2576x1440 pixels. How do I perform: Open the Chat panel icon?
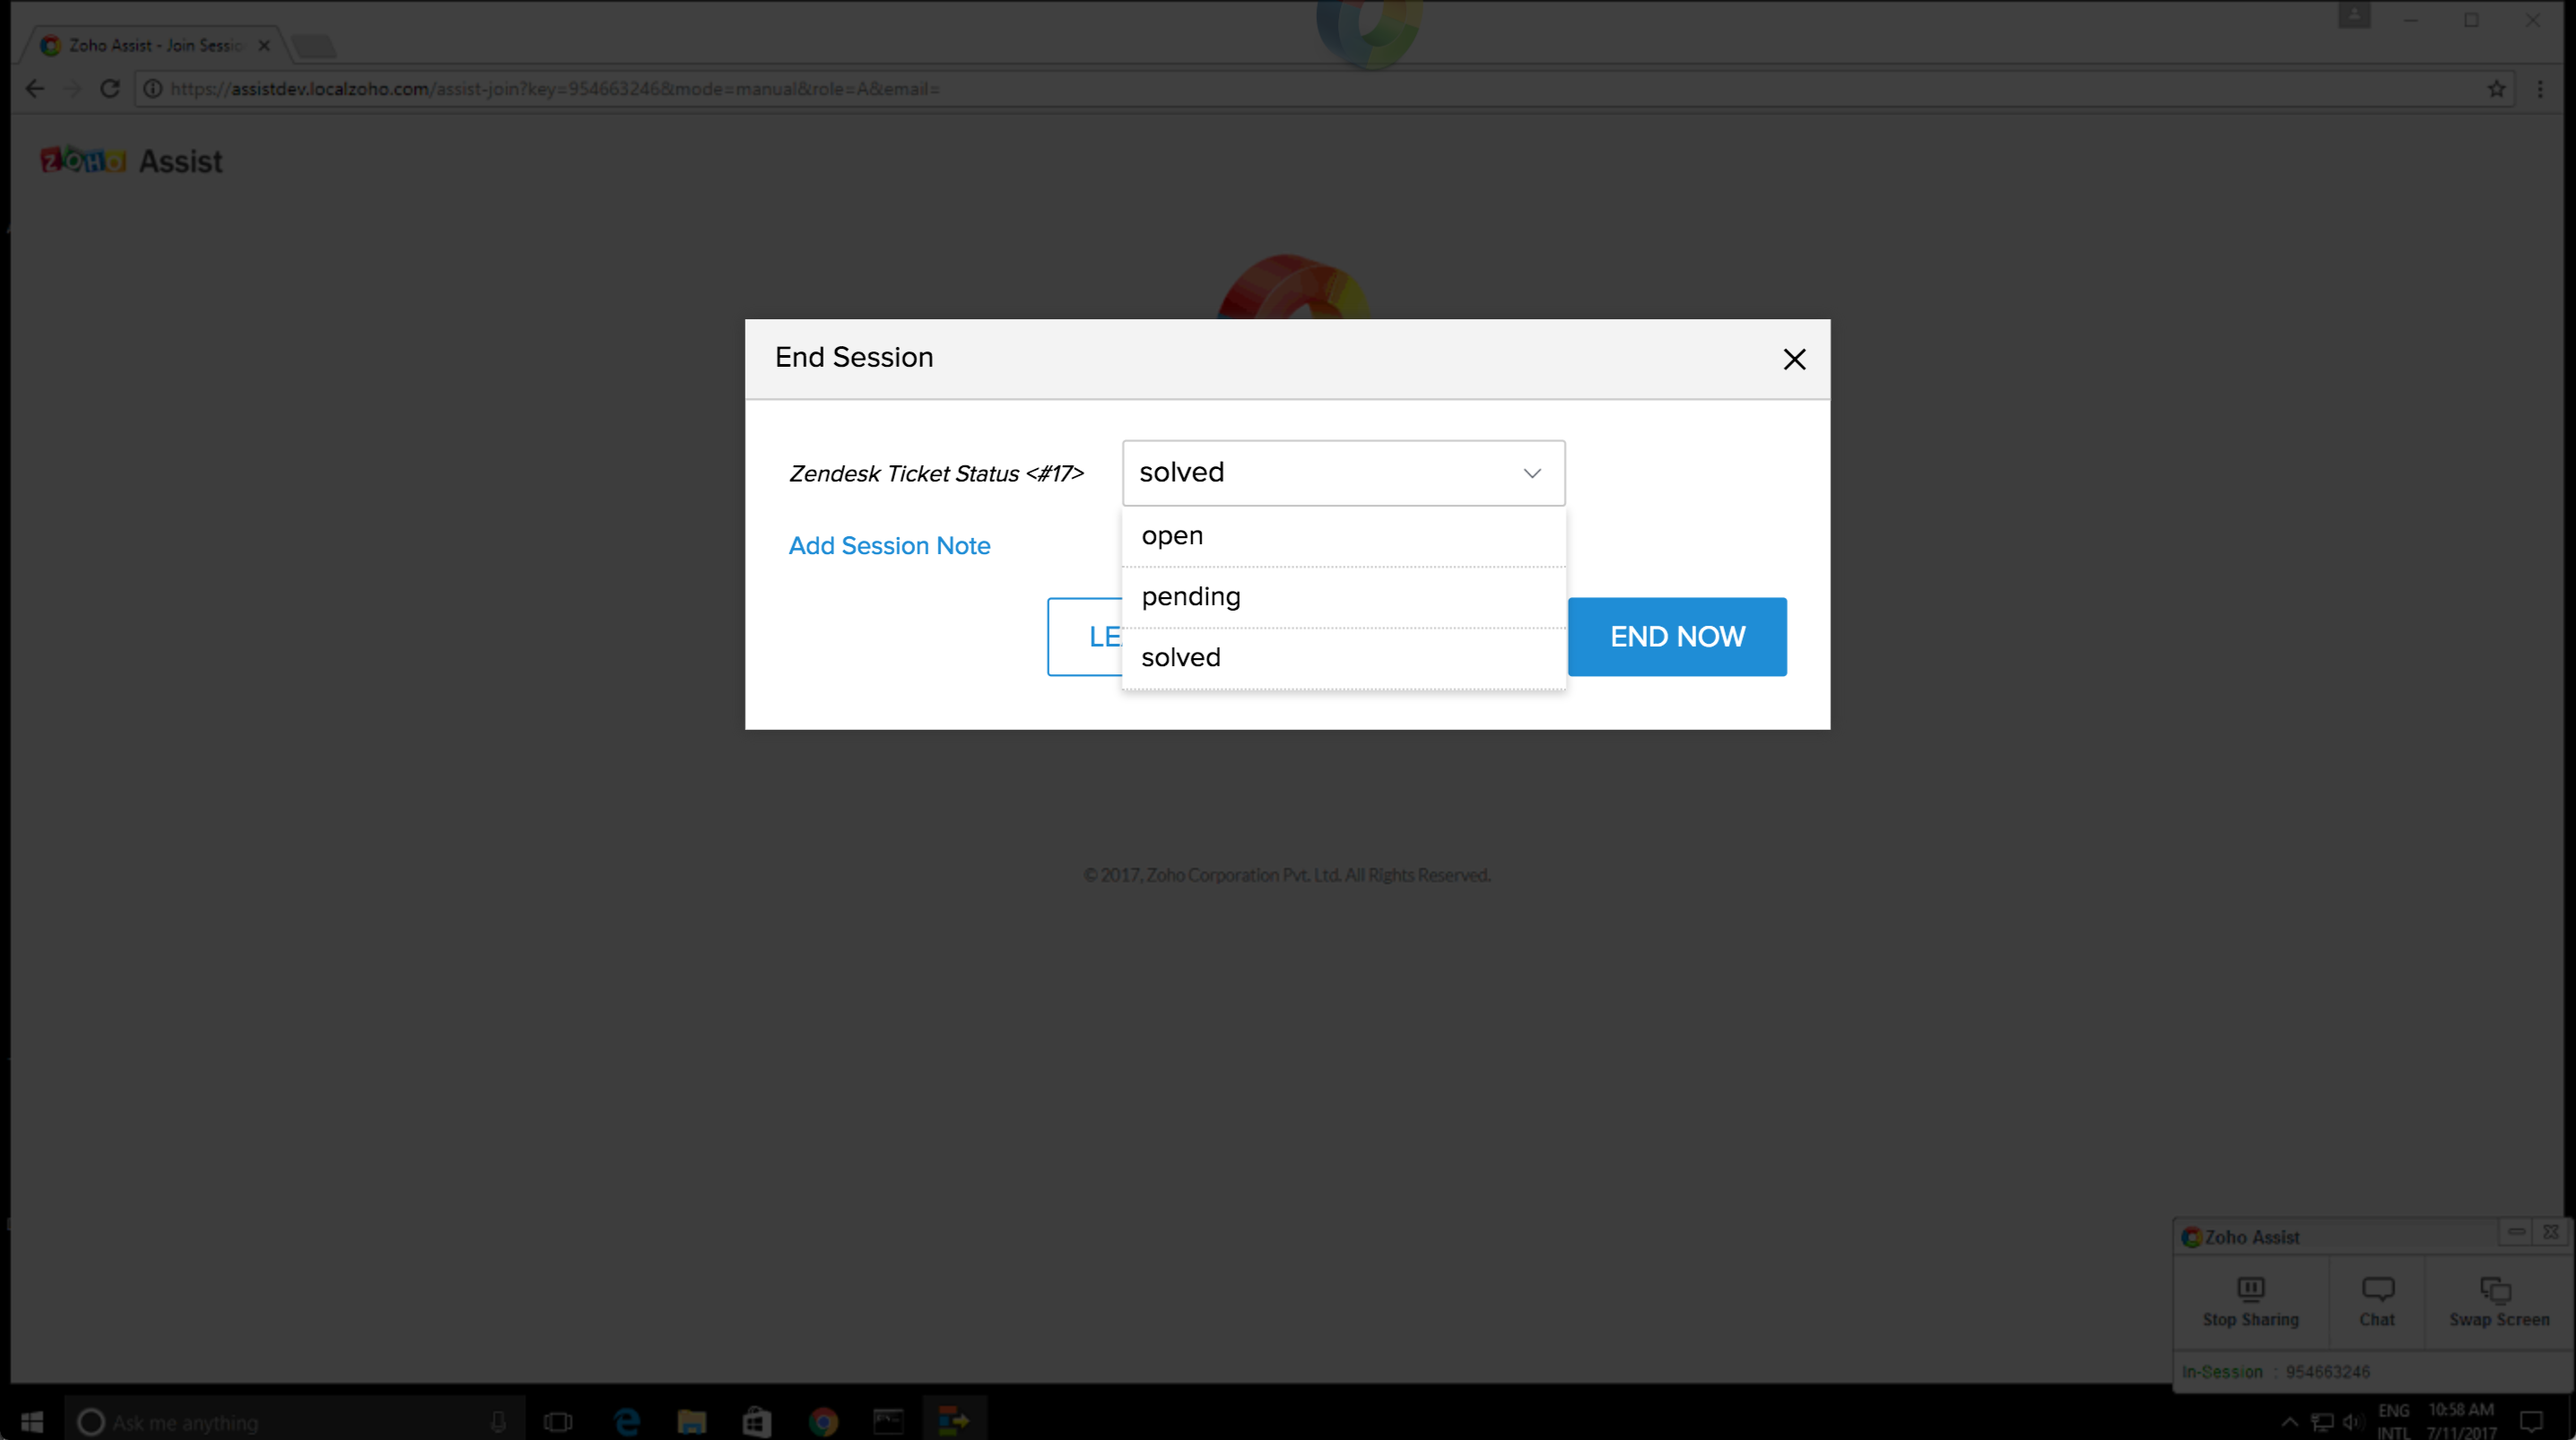[2377, 1290]
